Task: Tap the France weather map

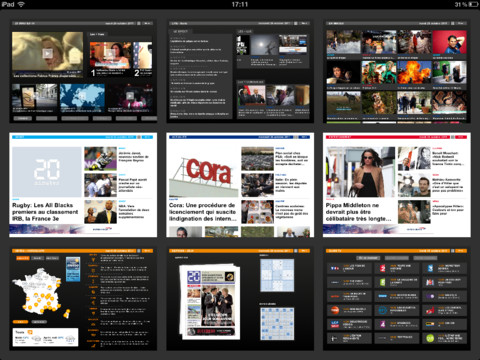Action: (38, 291)
